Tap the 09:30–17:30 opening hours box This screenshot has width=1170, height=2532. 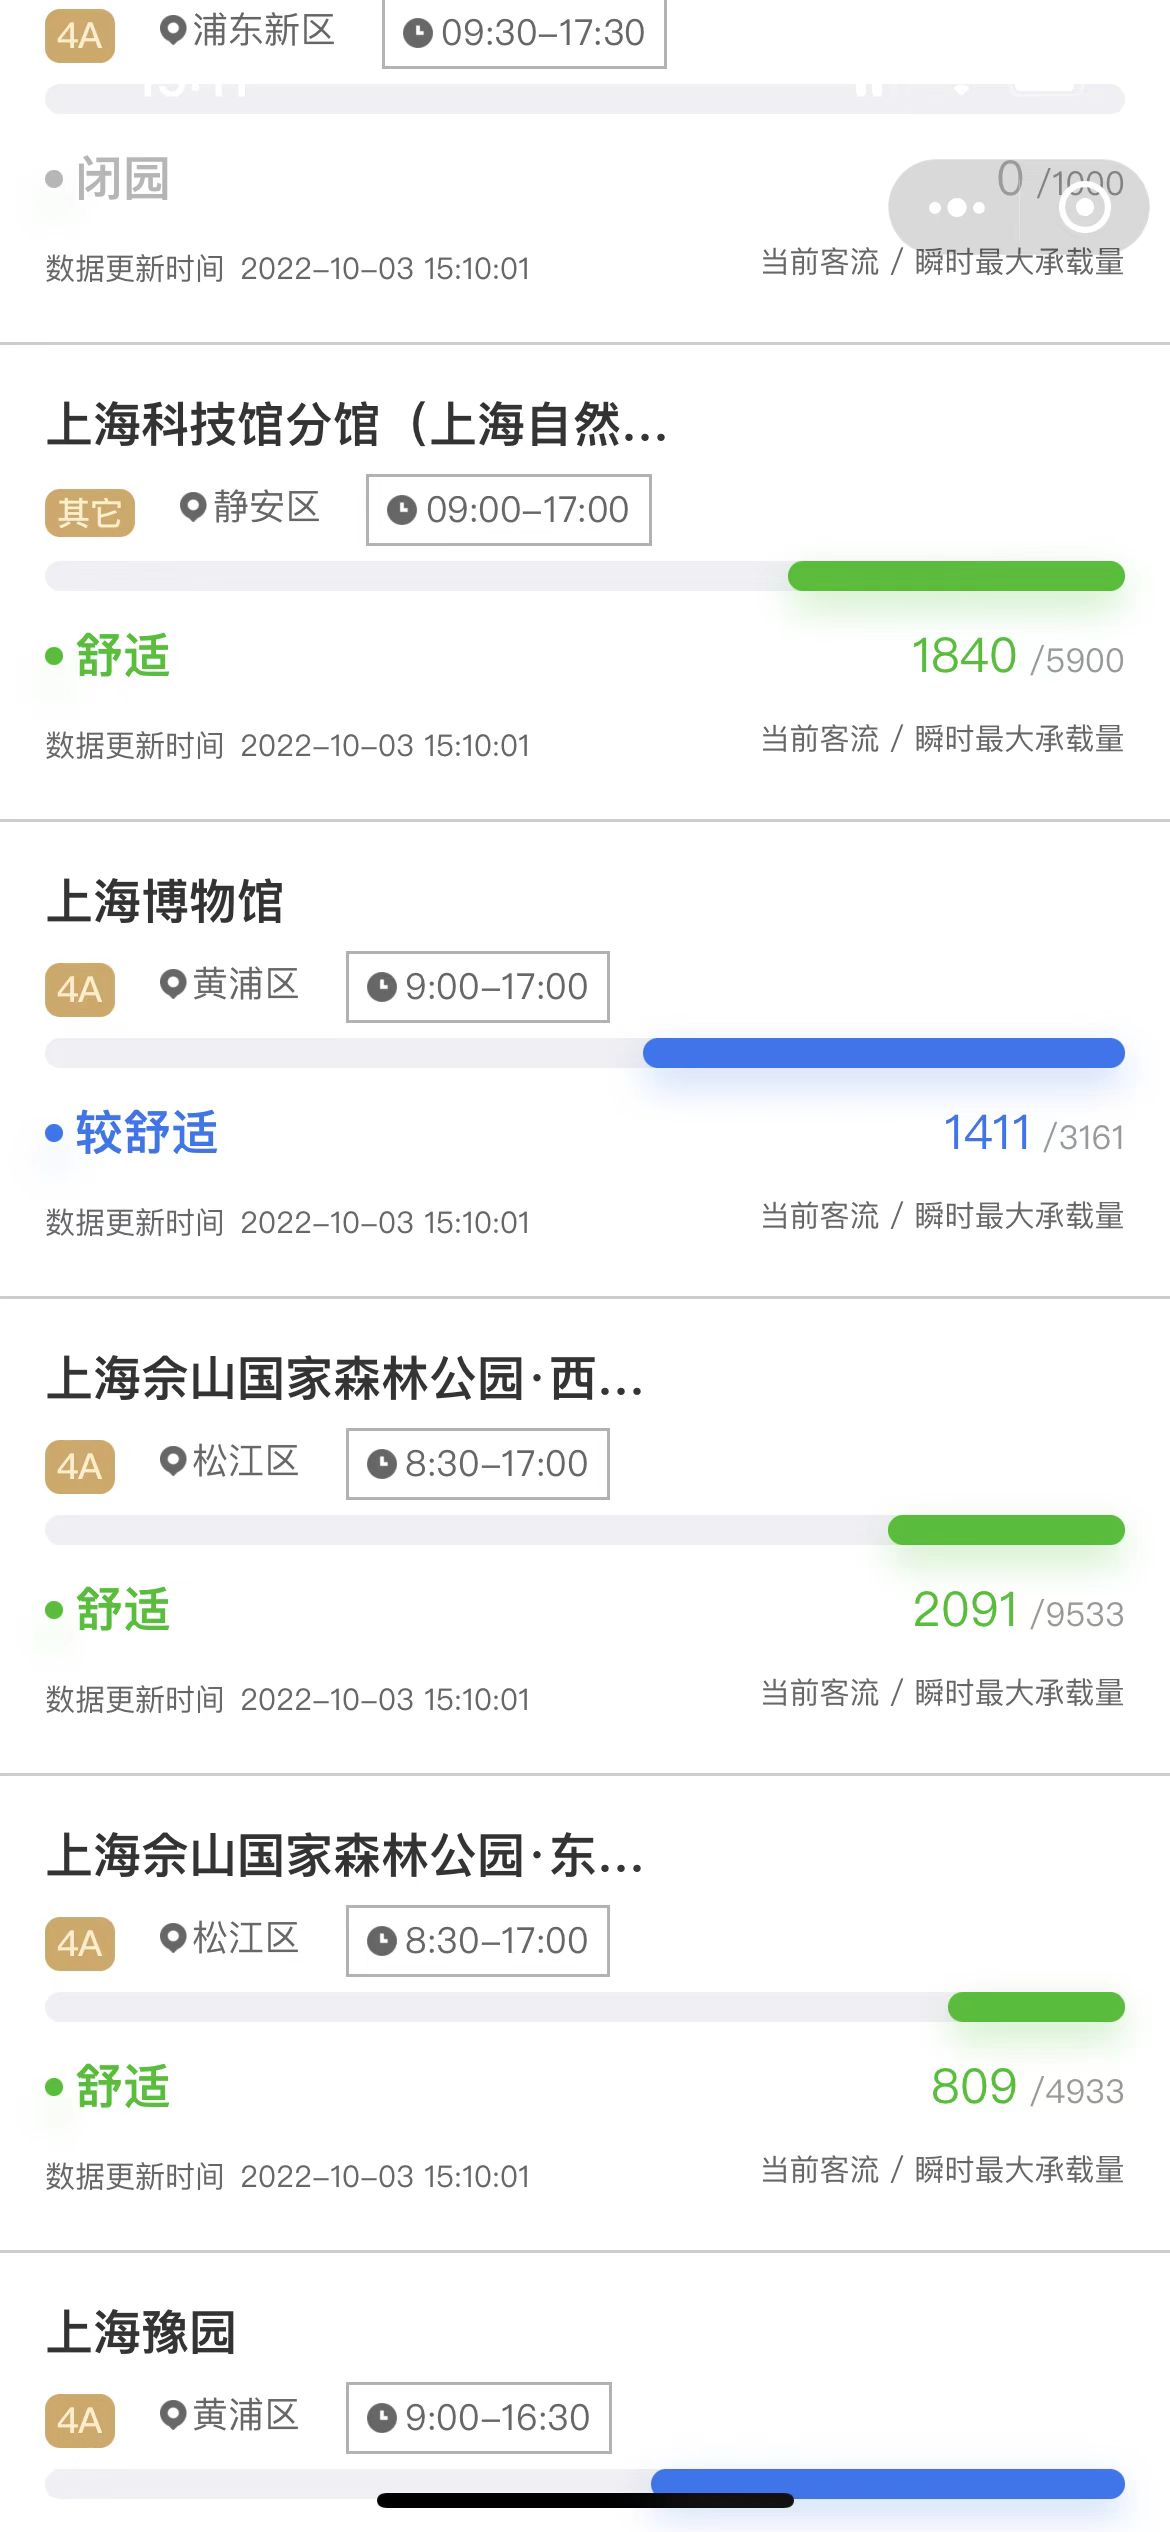coord(524,33)
